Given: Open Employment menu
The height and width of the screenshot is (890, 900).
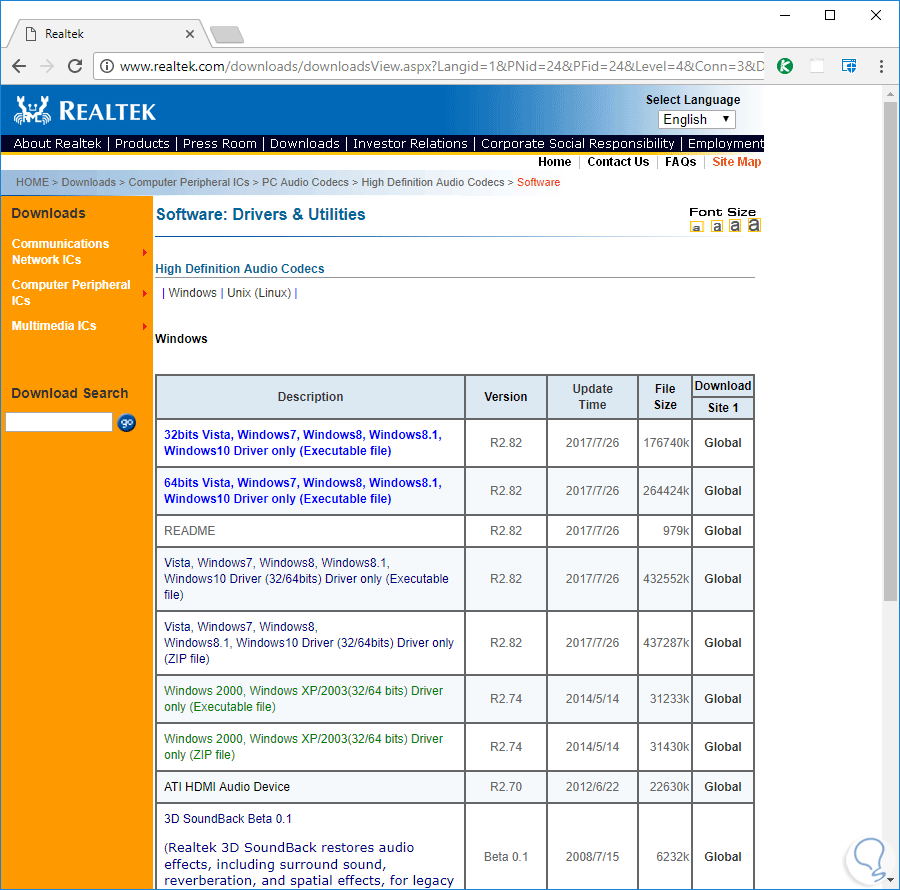Looking at the screenshot, I should 726,143.
